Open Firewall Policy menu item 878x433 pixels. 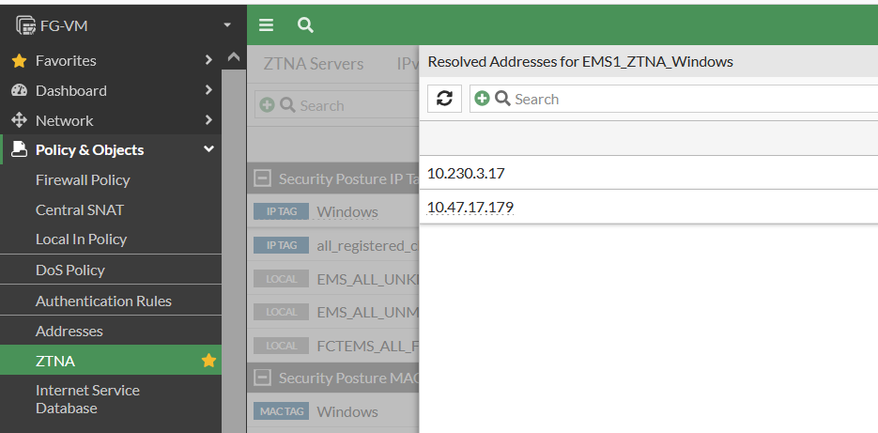[x=82, y=180]
